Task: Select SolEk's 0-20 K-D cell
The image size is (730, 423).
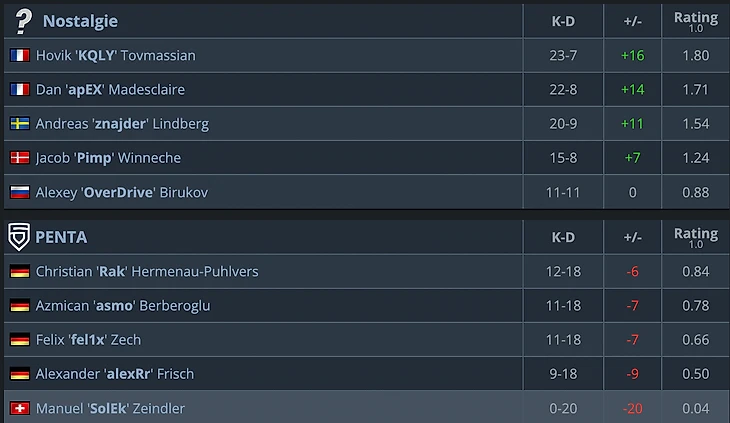Action: pos(563,408)
